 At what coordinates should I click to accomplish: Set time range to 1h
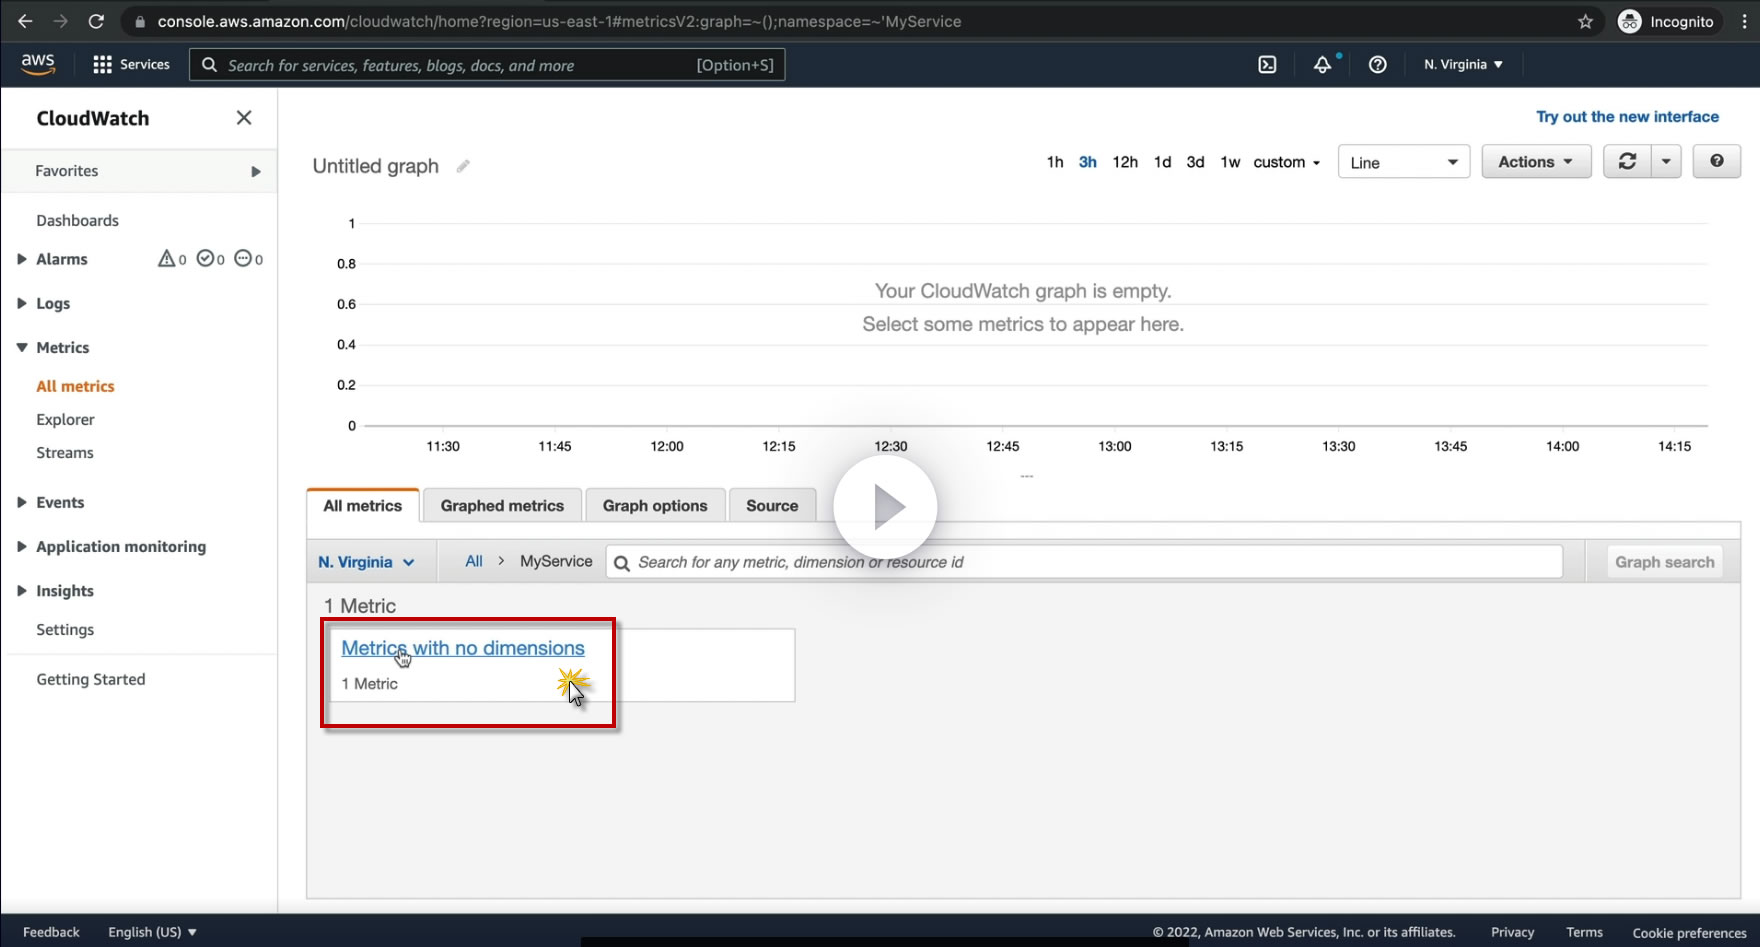pyautogui.click(x=1055, y=162)
